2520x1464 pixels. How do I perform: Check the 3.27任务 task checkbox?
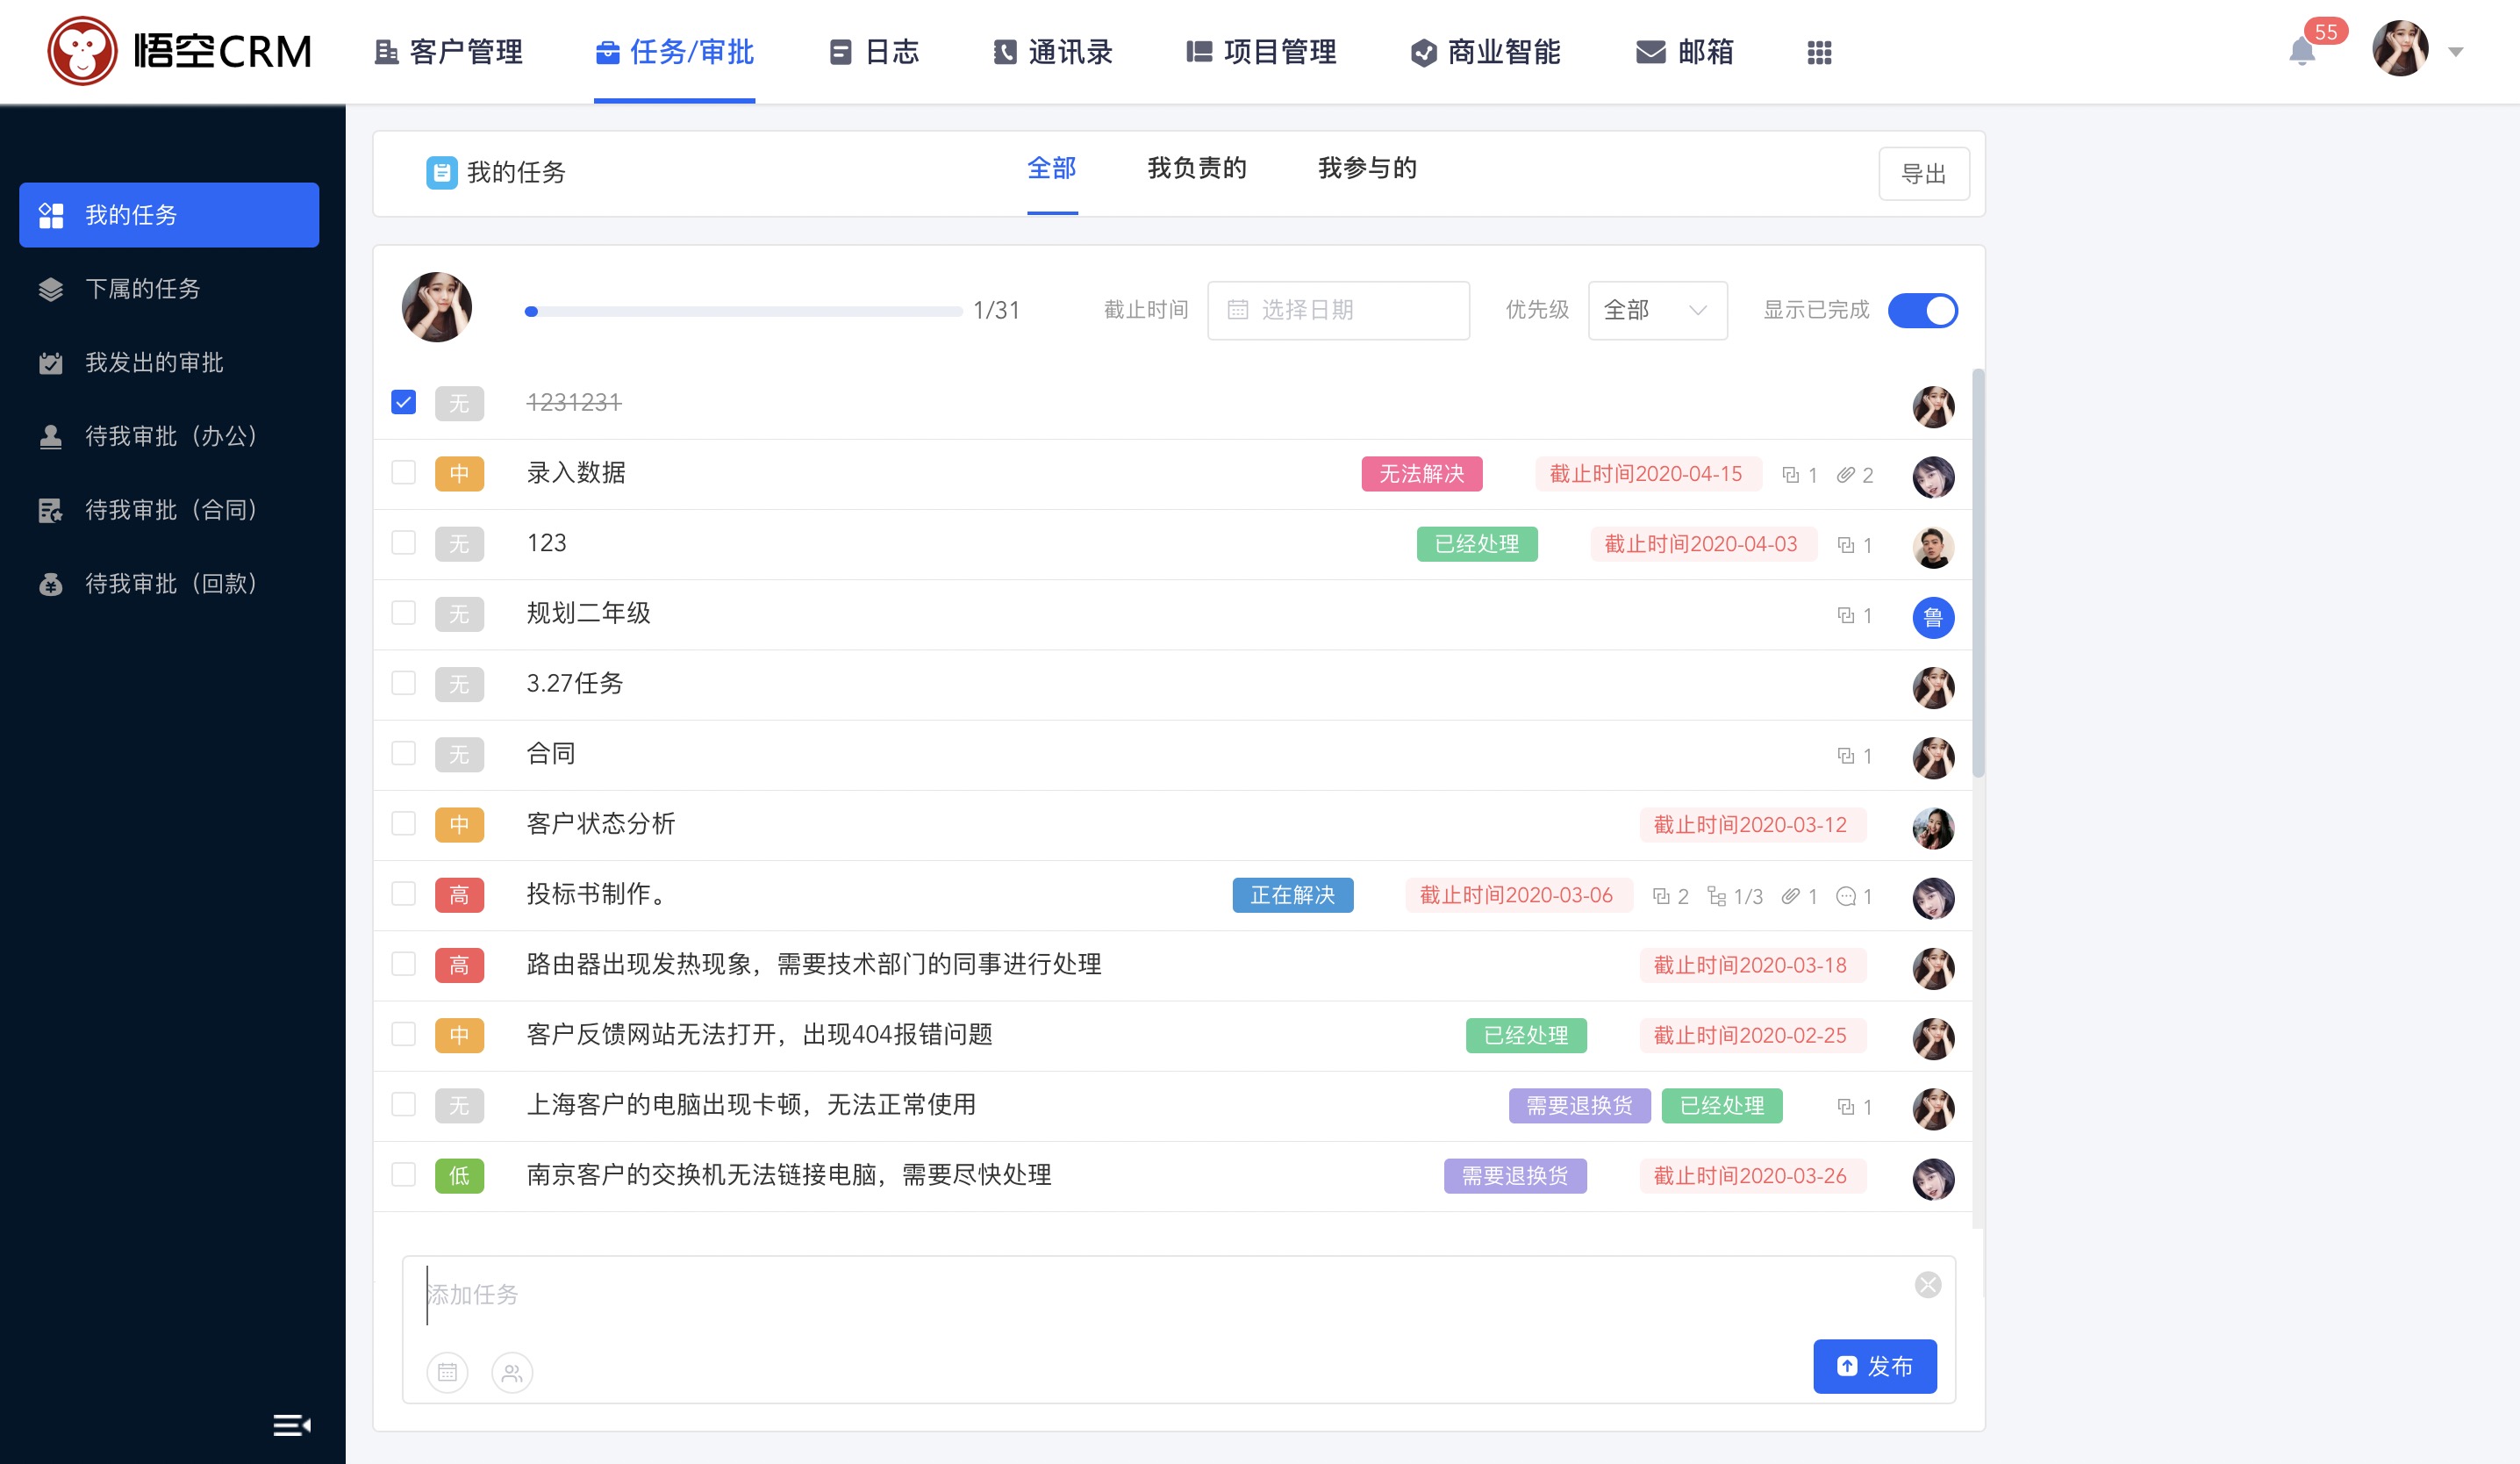tap(403, 682)
